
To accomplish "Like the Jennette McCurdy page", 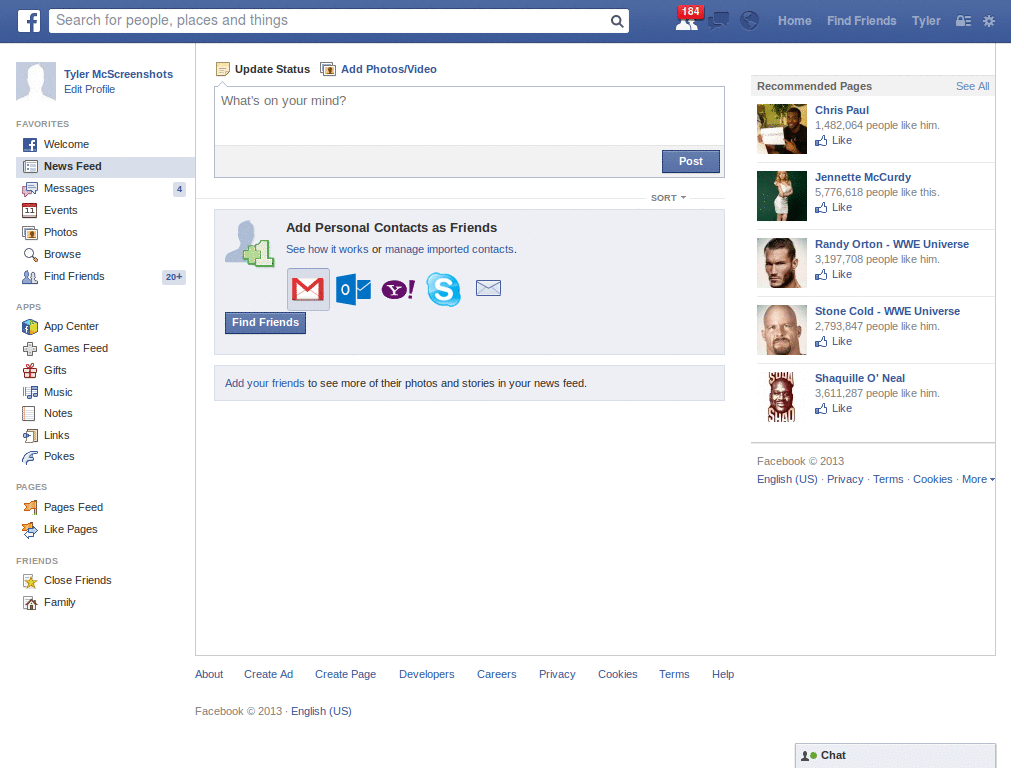I will 833,208.
